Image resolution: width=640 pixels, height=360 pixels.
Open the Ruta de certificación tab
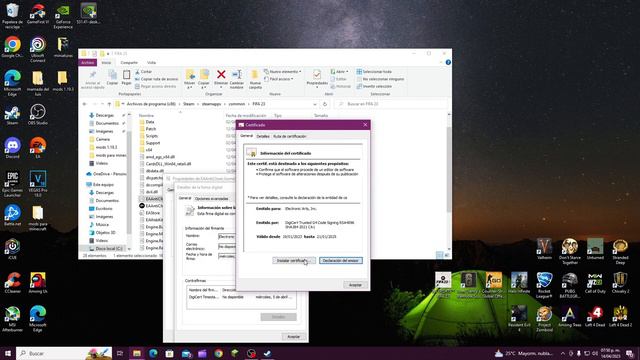(290, 136)
